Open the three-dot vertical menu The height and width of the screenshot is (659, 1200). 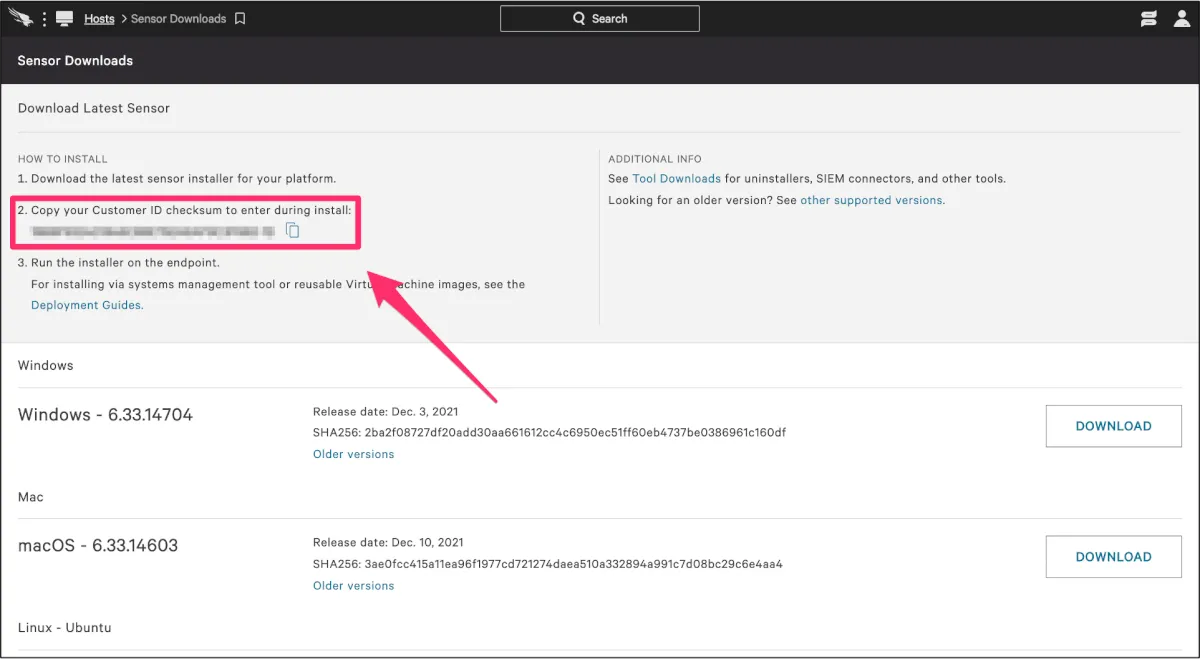click(45, 19)
